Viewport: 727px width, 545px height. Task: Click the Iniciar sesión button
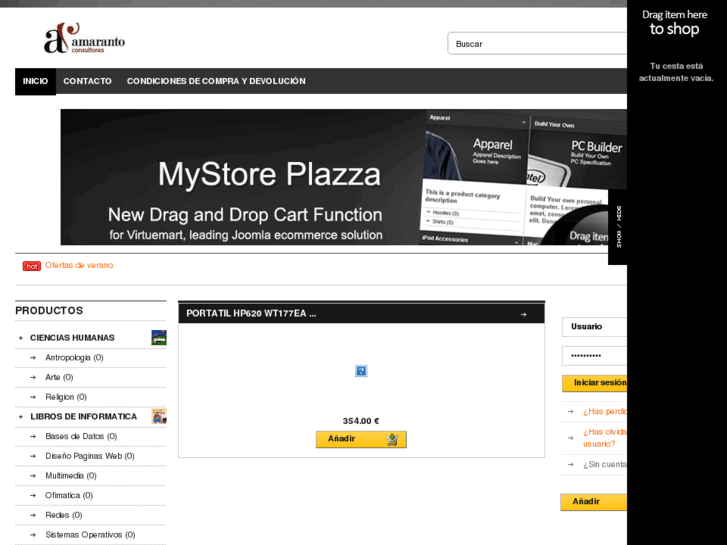594,383
